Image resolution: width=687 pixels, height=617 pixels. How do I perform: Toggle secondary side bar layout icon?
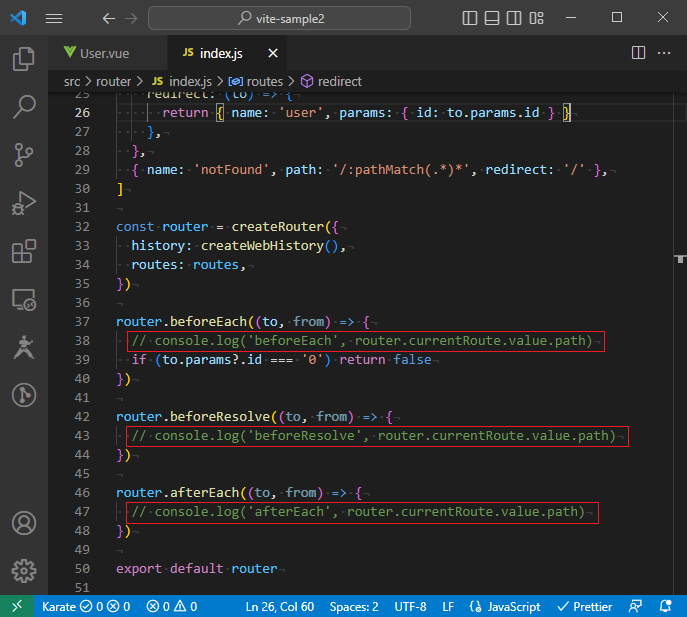point(513,18)
